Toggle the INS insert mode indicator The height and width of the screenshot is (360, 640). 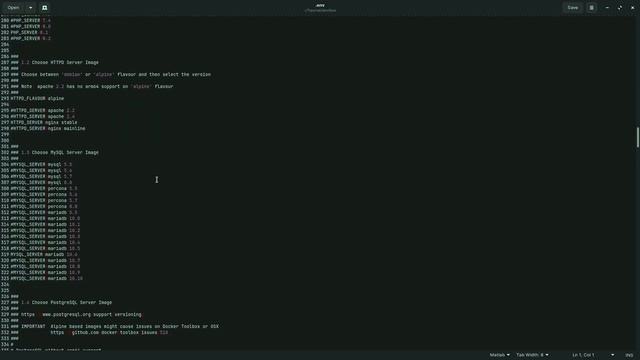click(x=629, y=355)
